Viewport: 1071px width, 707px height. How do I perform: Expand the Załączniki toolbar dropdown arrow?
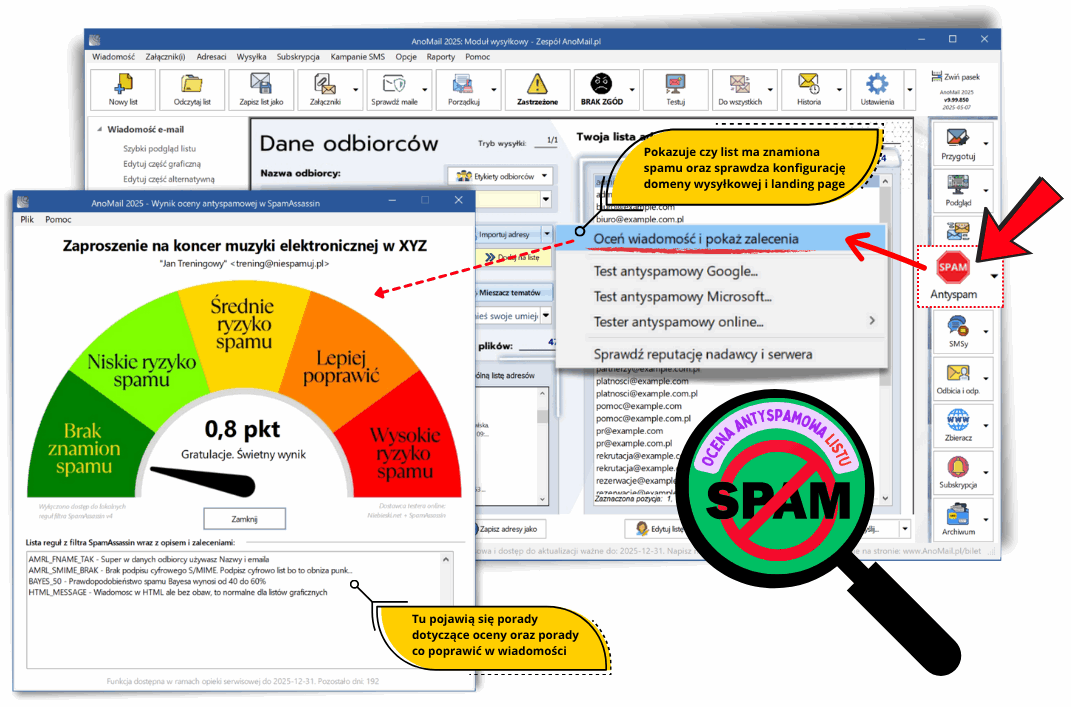click(356, 89)
